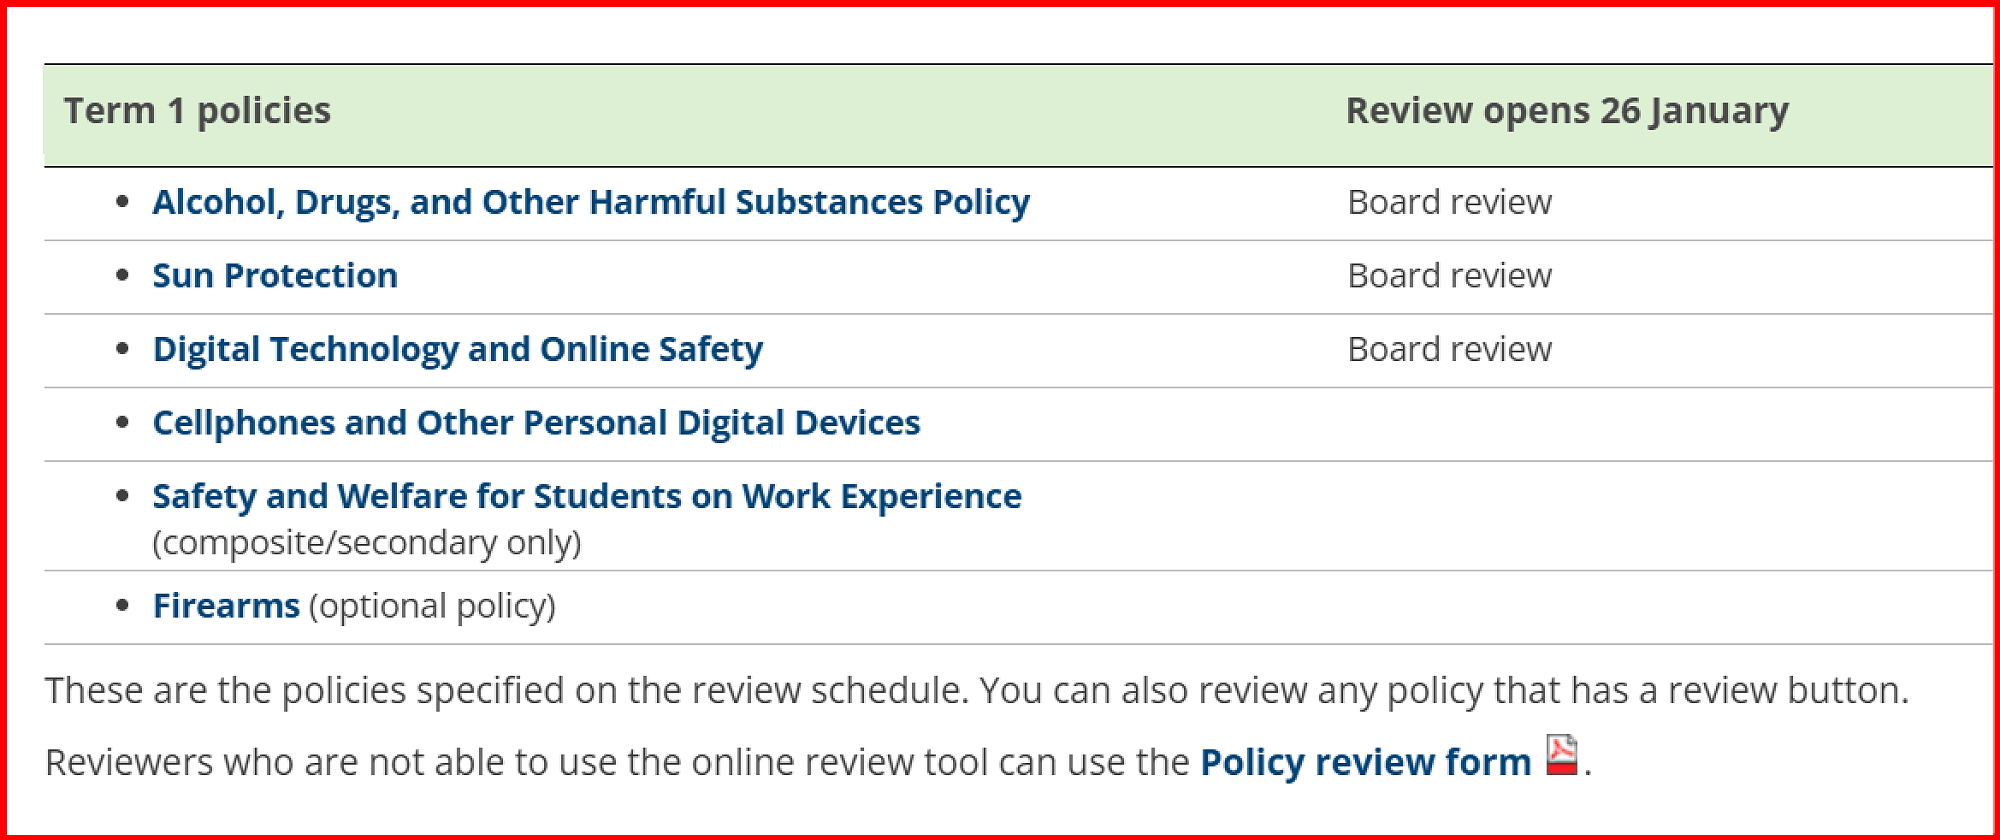Click the Review opens 26 January header
Image resolution: width=2000 pixels, height=840 pixels.
pos(1566,111)
